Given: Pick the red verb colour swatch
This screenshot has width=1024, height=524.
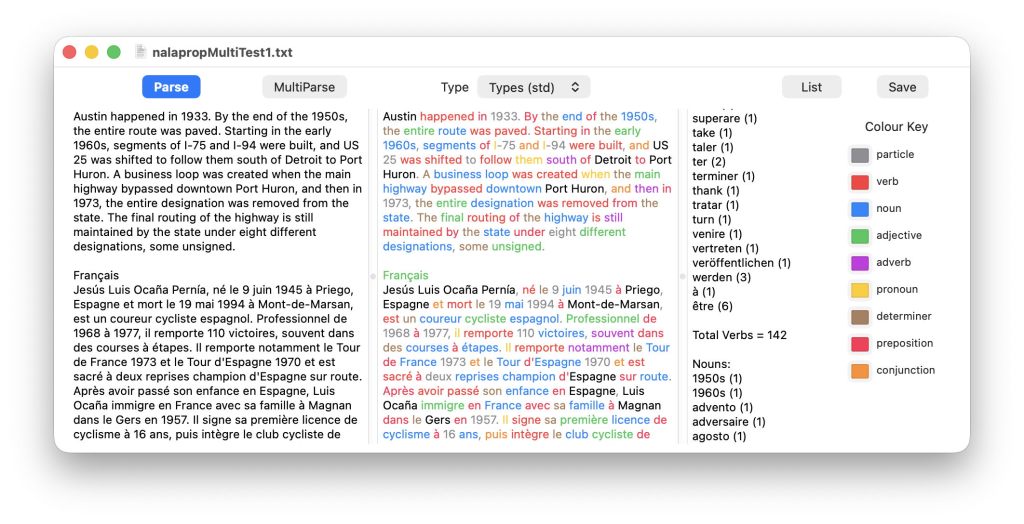Looking at the screenshot, I should 859,182.
